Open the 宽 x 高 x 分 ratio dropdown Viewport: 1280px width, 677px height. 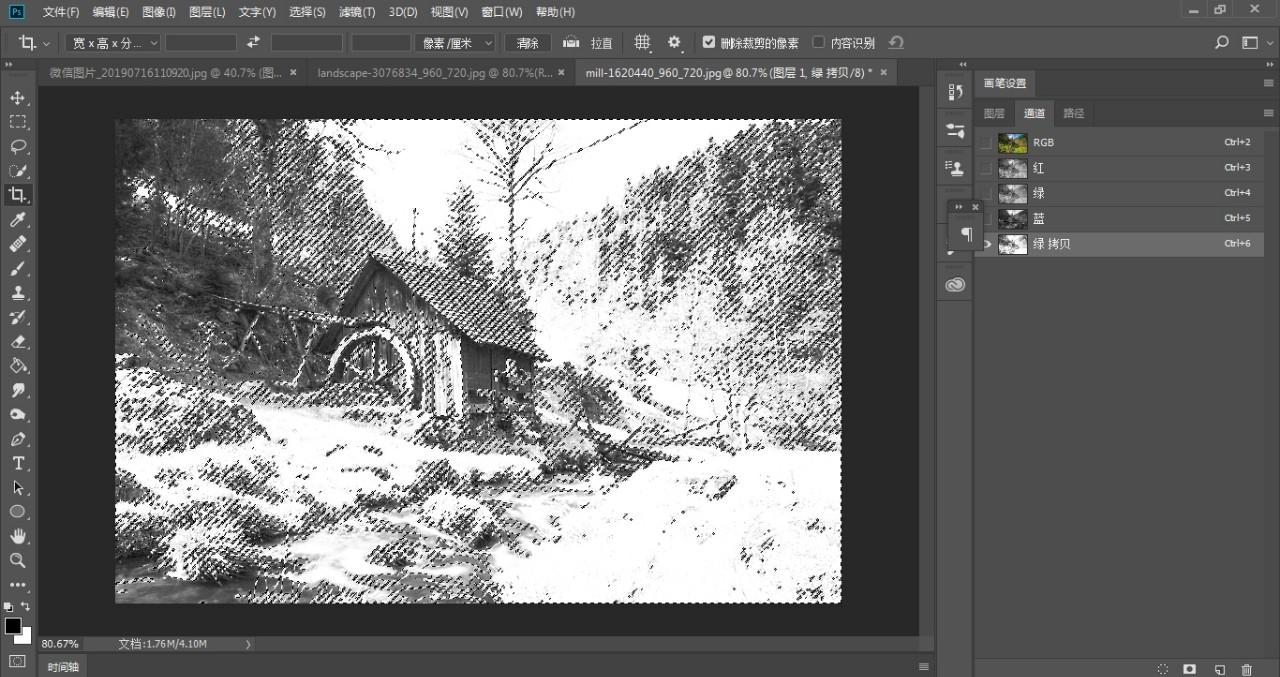coord(113,43)
